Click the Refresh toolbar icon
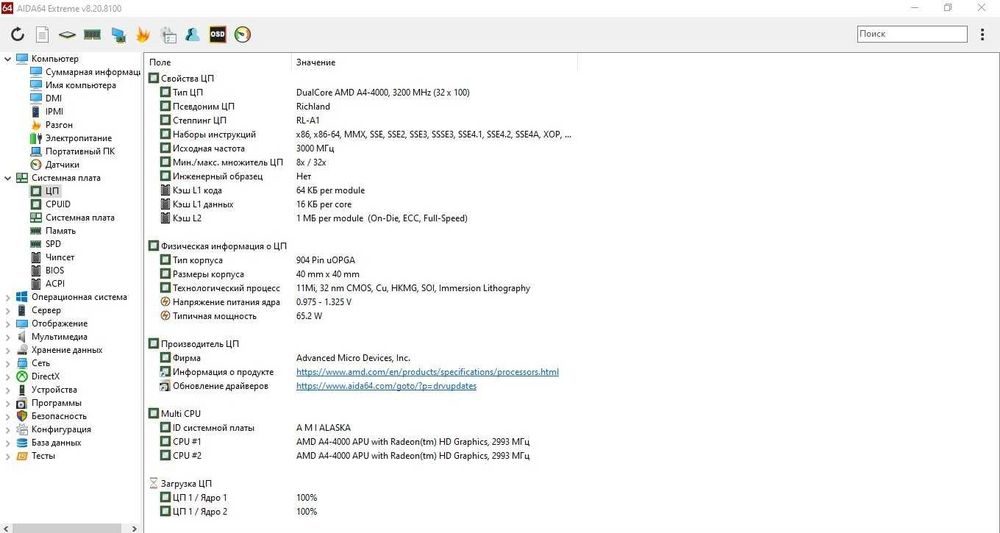The image size is (1000, 533). tap(17, 34)
